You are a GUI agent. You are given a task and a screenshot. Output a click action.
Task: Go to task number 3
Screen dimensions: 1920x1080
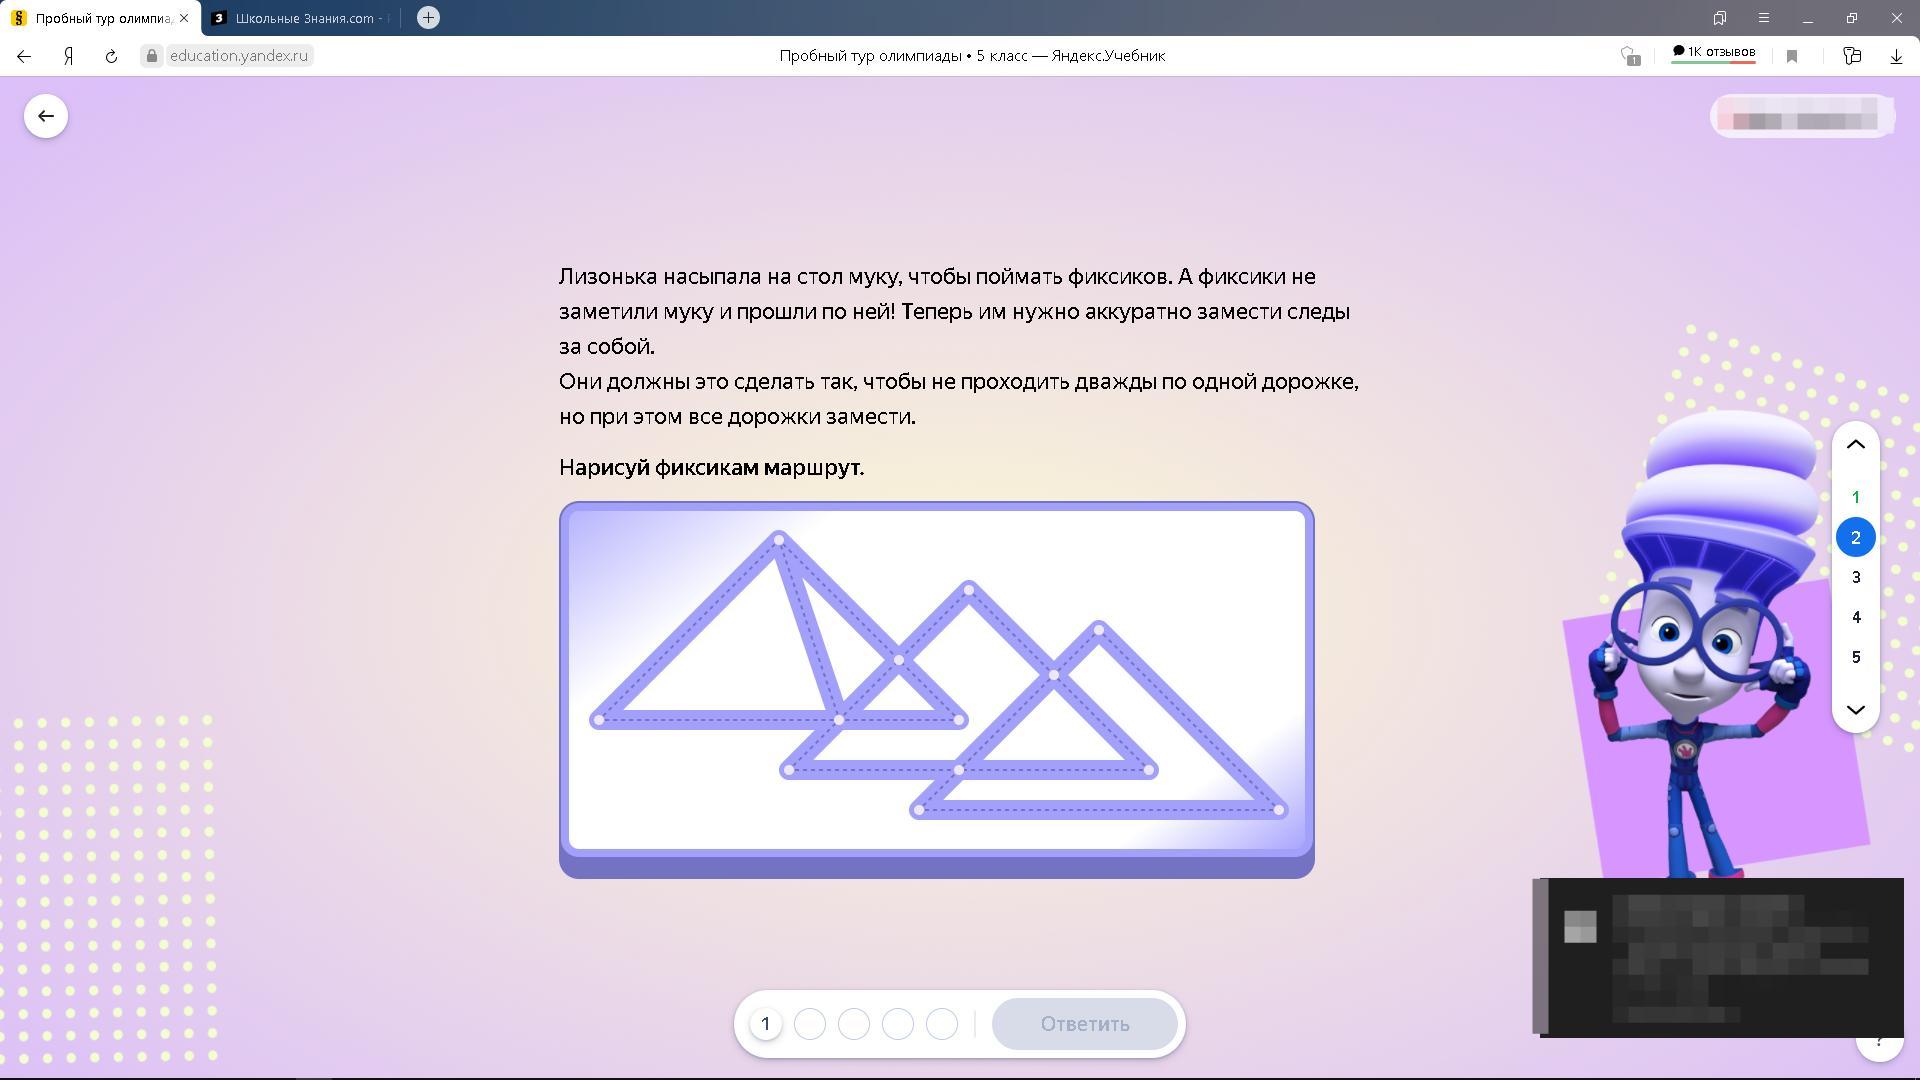click(1856, 578)
